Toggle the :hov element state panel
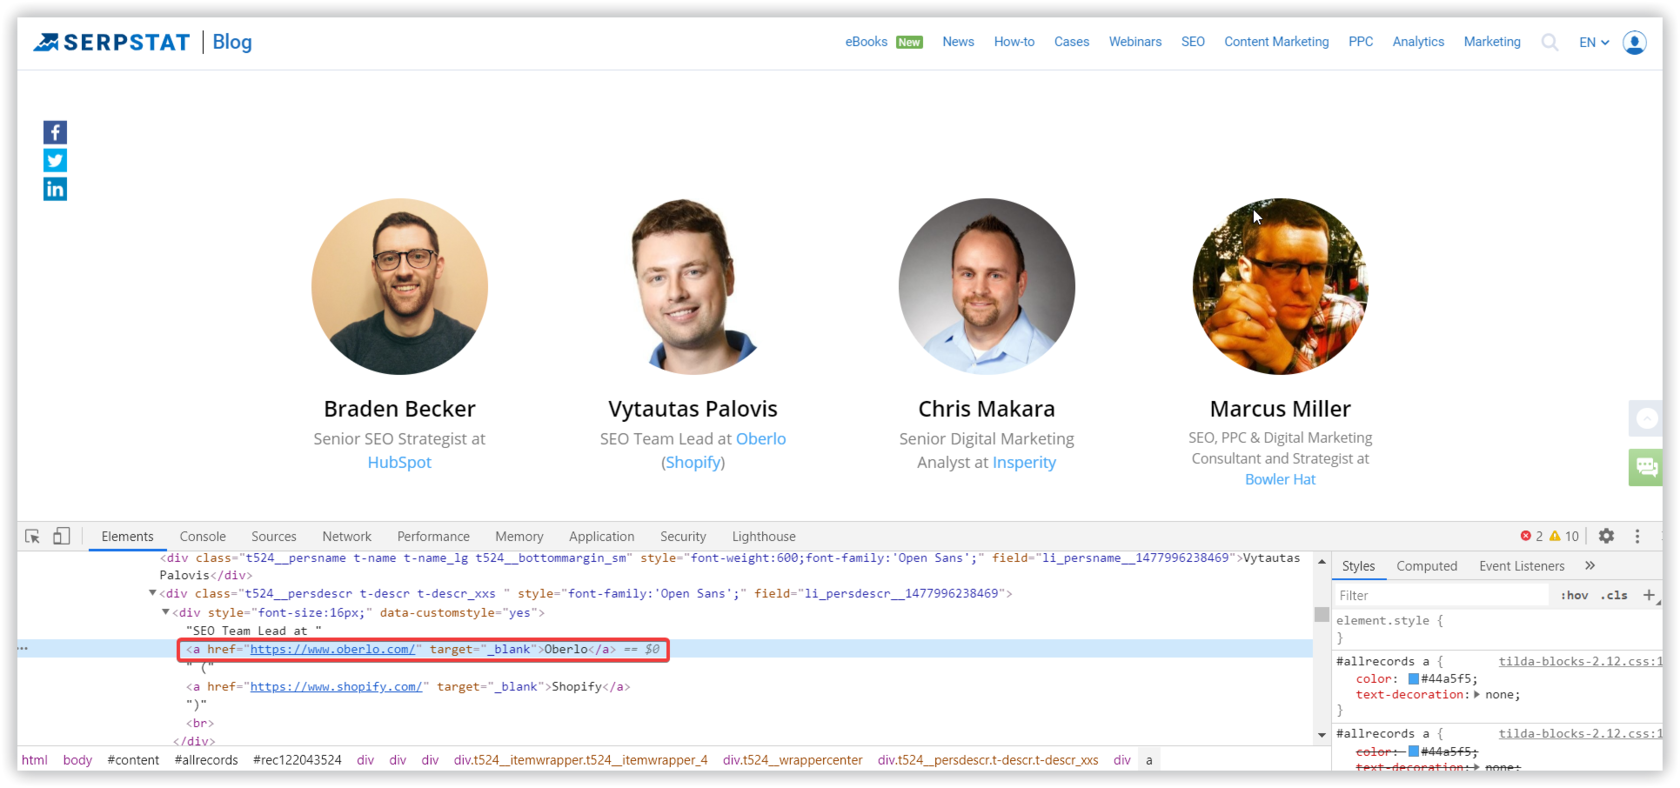Screen dimensions: 1680x788 point(1574,595)
